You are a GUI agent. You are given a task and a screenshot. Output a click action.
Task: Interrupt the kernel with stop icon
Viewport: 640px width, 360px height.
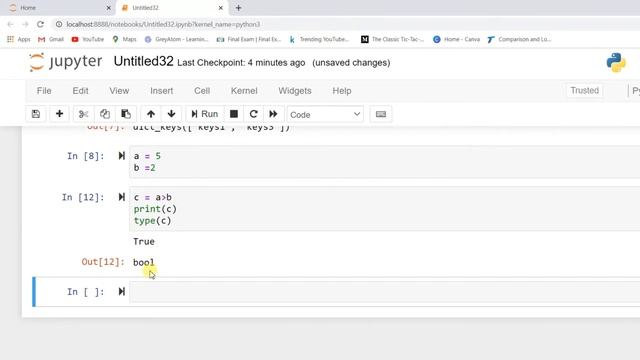tap(234, 114)
